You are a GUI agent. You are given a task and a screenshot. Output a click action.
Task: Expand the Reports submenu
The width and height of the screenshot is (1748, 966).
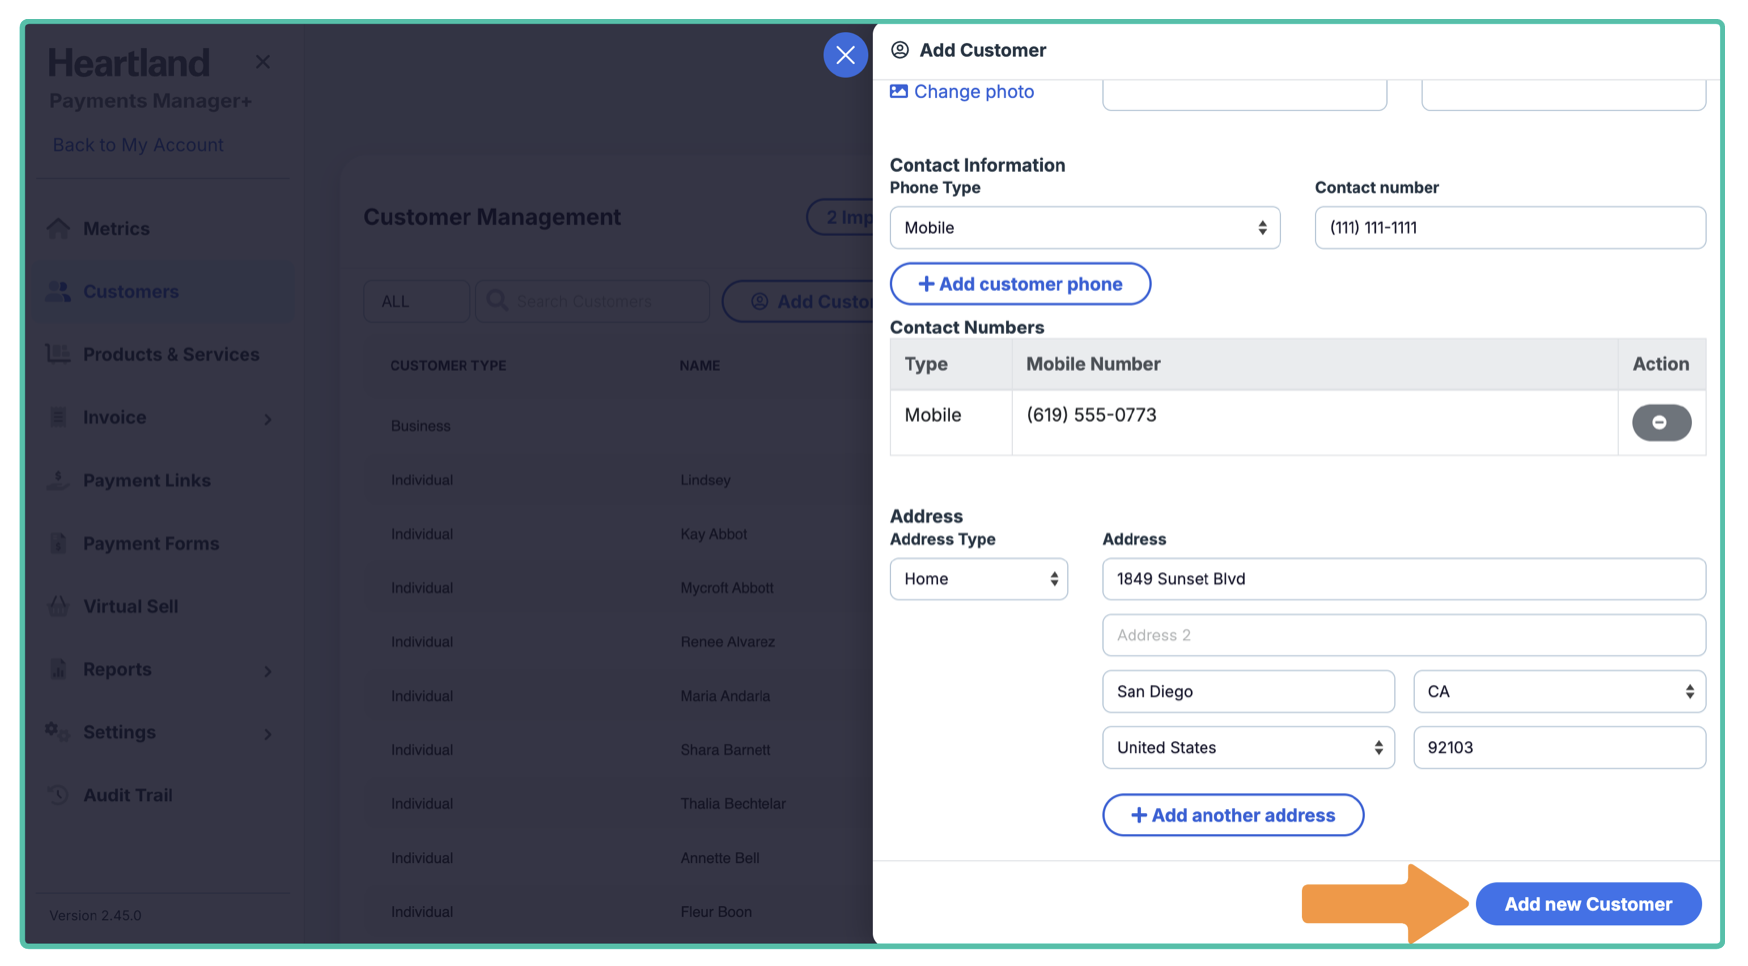[268, 671]
